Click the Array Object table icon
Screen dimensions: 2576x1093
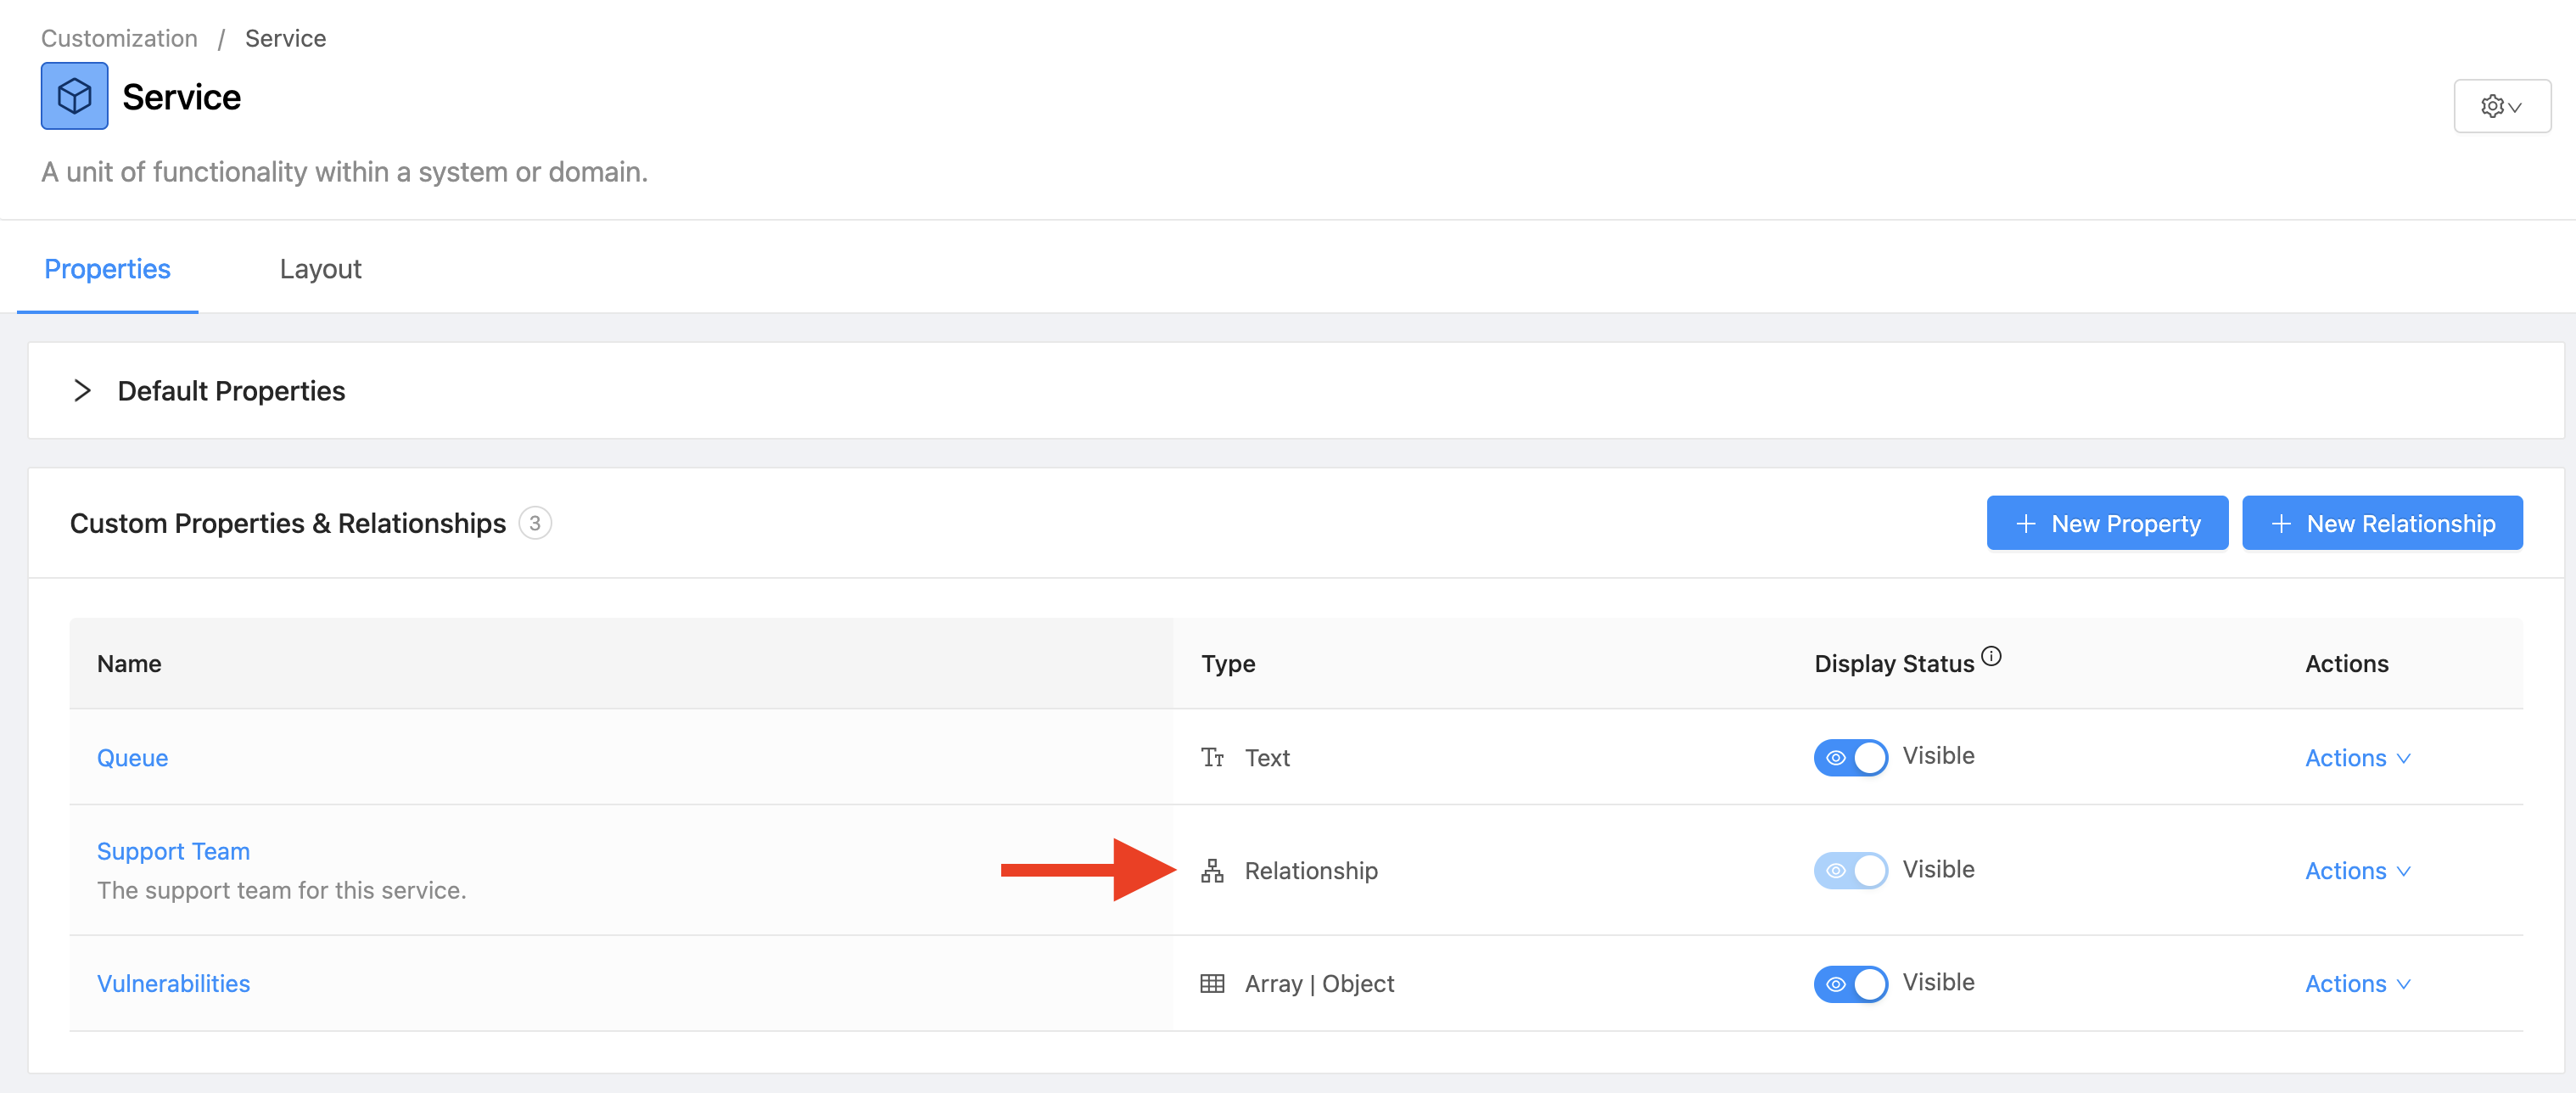[1212, 983]
